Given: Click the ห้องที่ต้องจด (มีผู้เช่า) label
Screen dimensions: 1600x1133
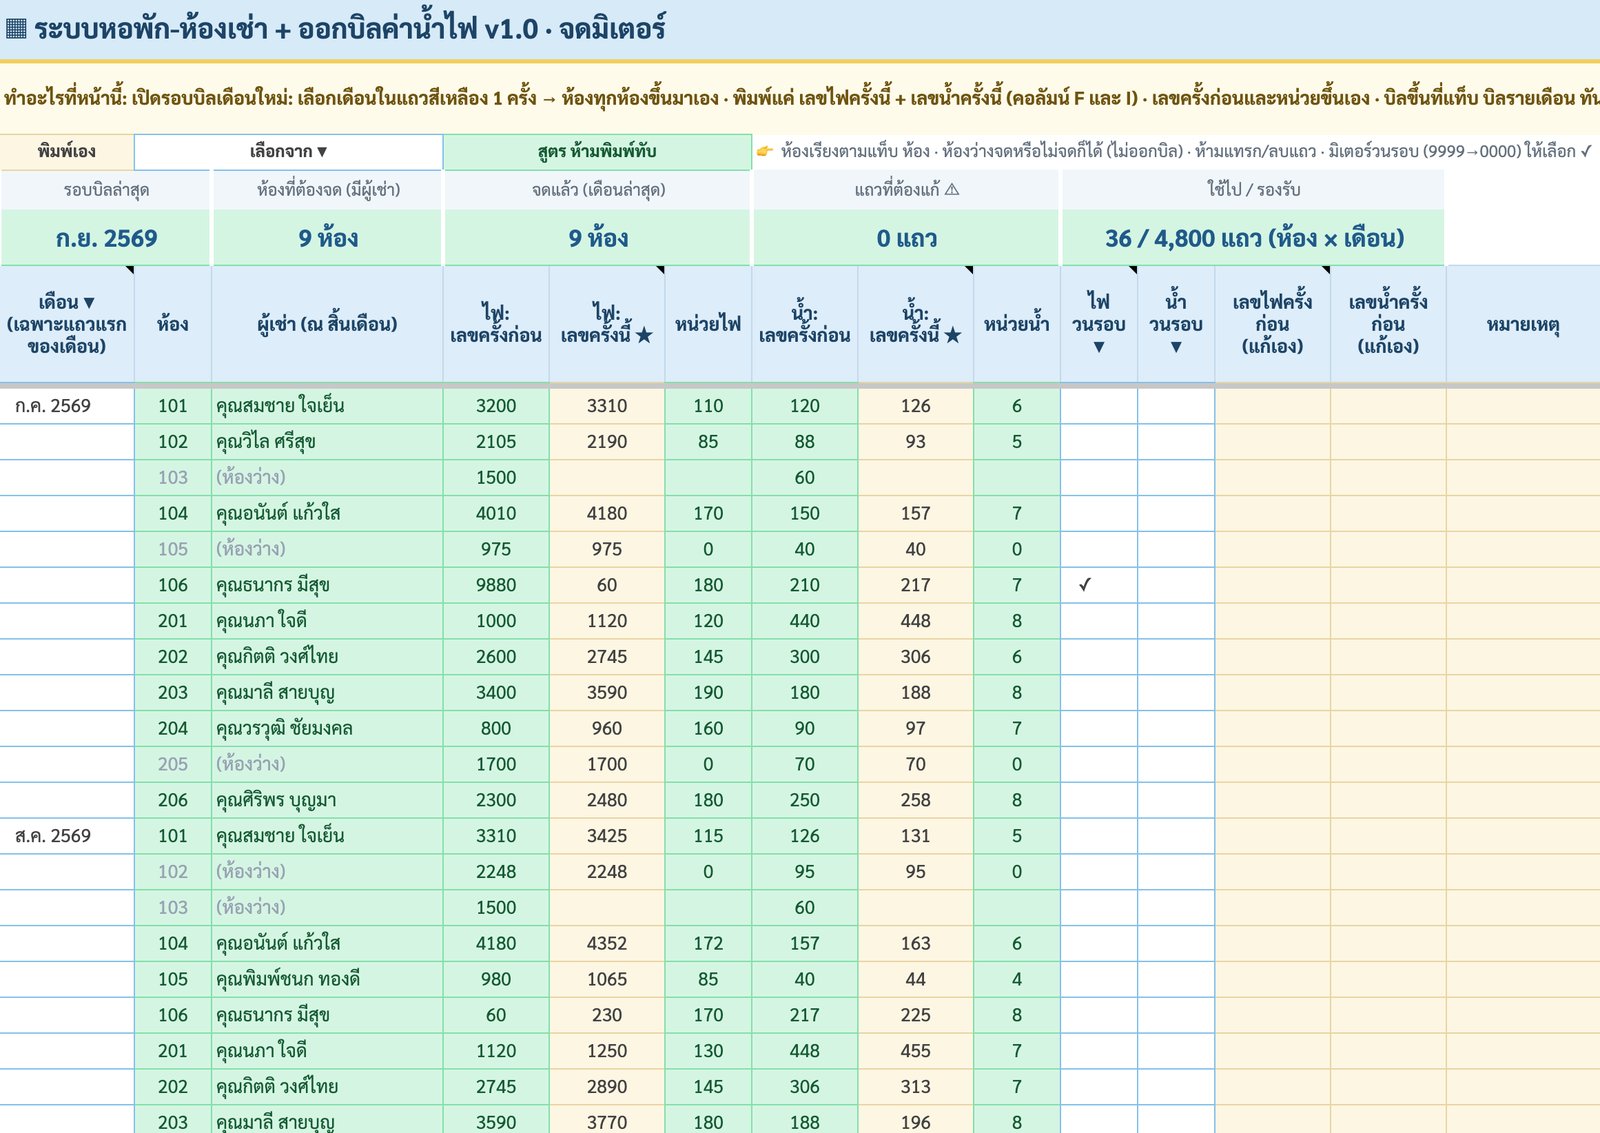Looking at the screenshot, I should 328,190.
